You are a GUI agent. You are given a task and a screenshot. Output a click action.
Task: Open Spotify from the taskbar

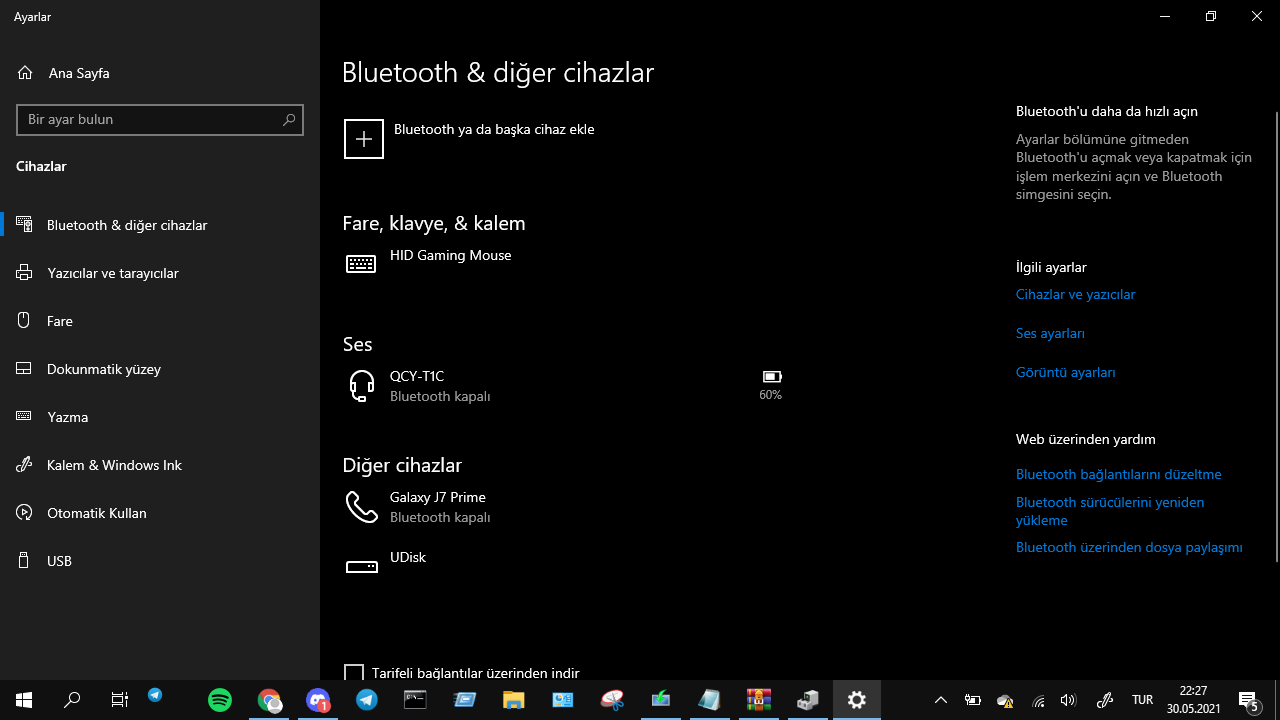pyautogui.click(x=220, y=700)
